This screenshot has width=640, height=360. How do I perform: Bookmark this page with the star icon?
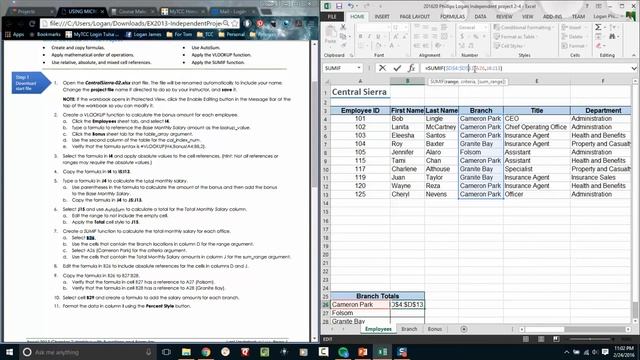pos(234,24)
